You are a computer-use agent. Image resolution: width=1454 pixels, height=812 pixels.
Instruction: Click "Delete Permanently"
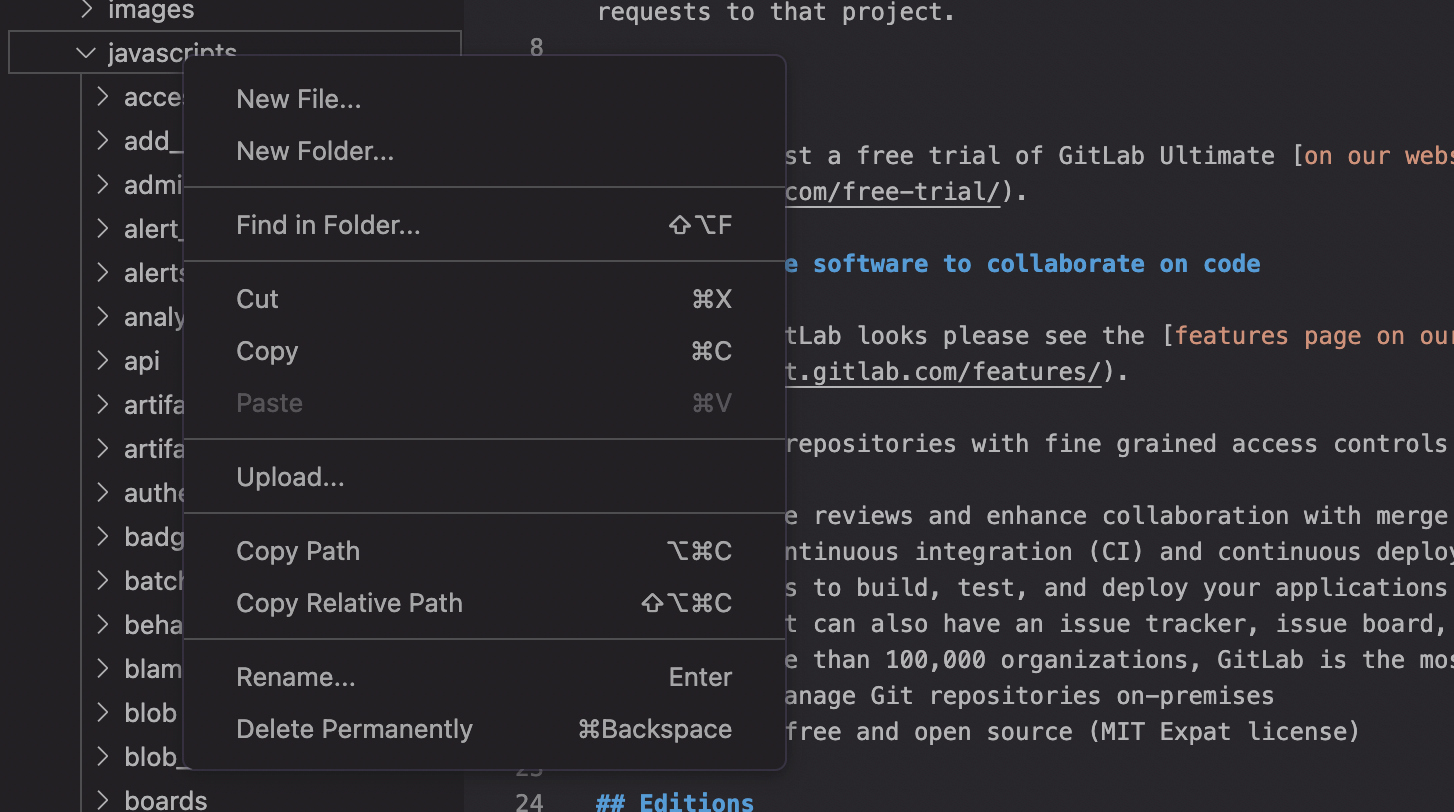pos(354,729)
